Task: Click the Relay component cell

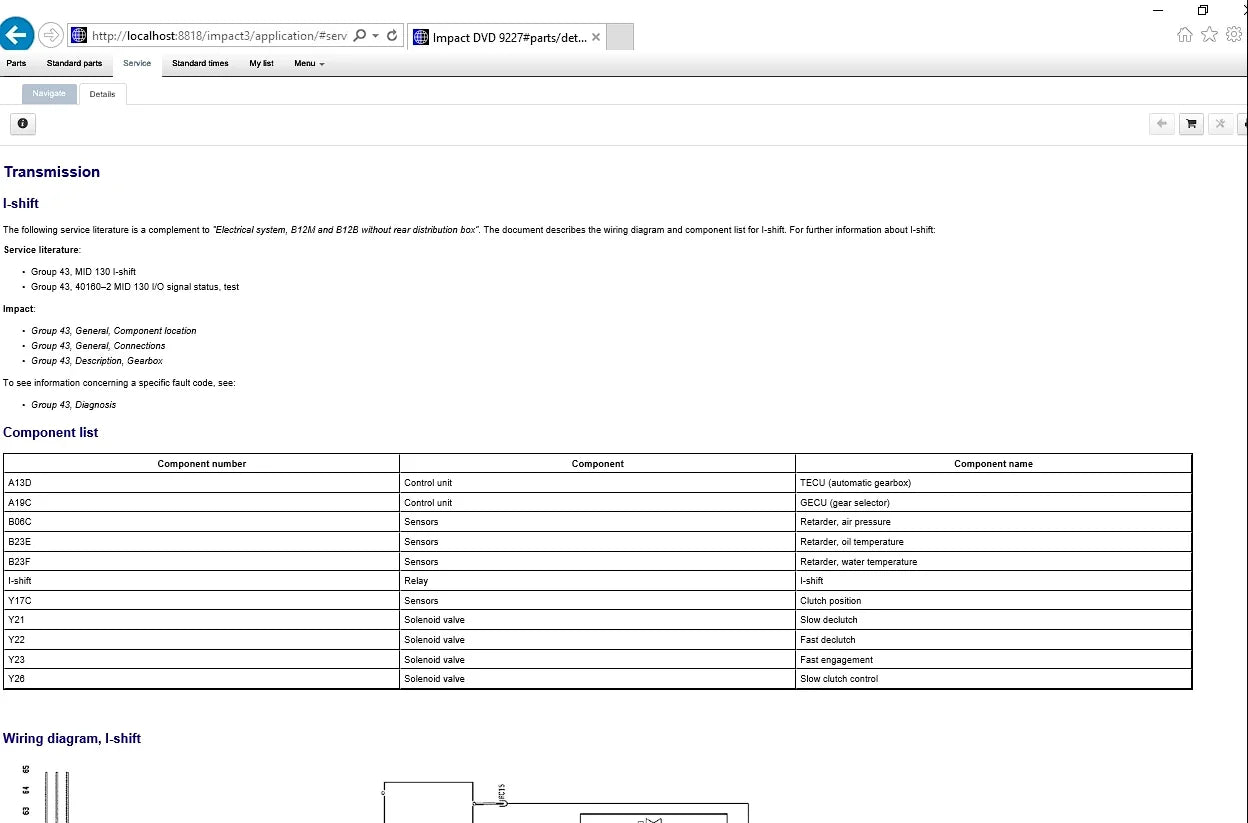Action: coord(597,581)
